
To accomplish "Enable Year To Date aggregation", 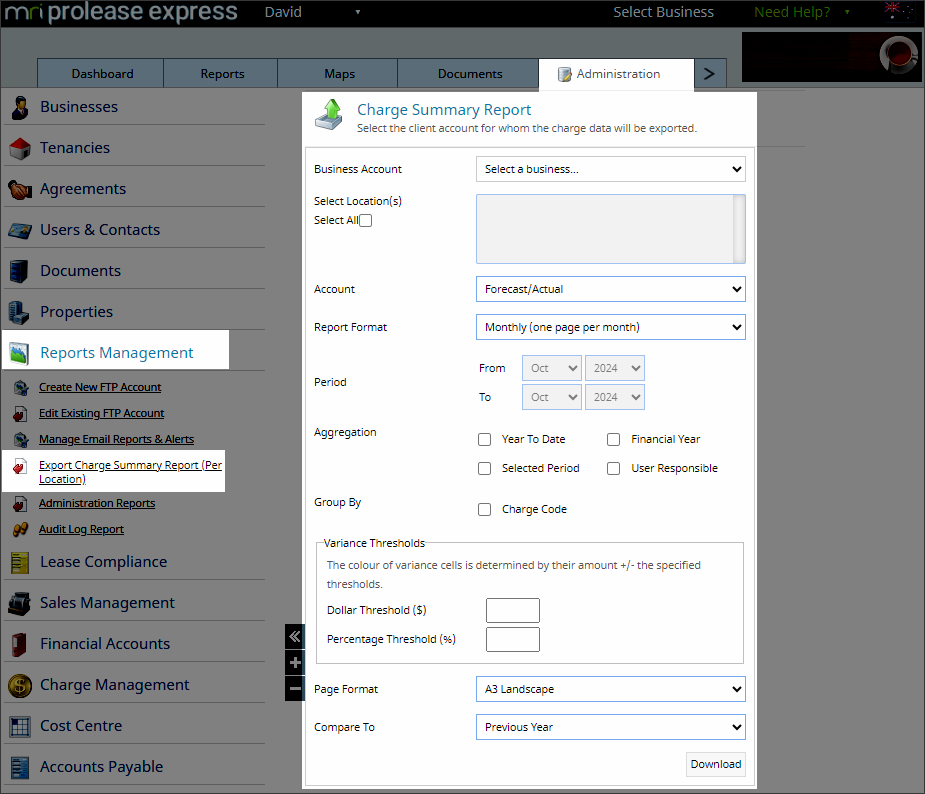I will (484, 439).
